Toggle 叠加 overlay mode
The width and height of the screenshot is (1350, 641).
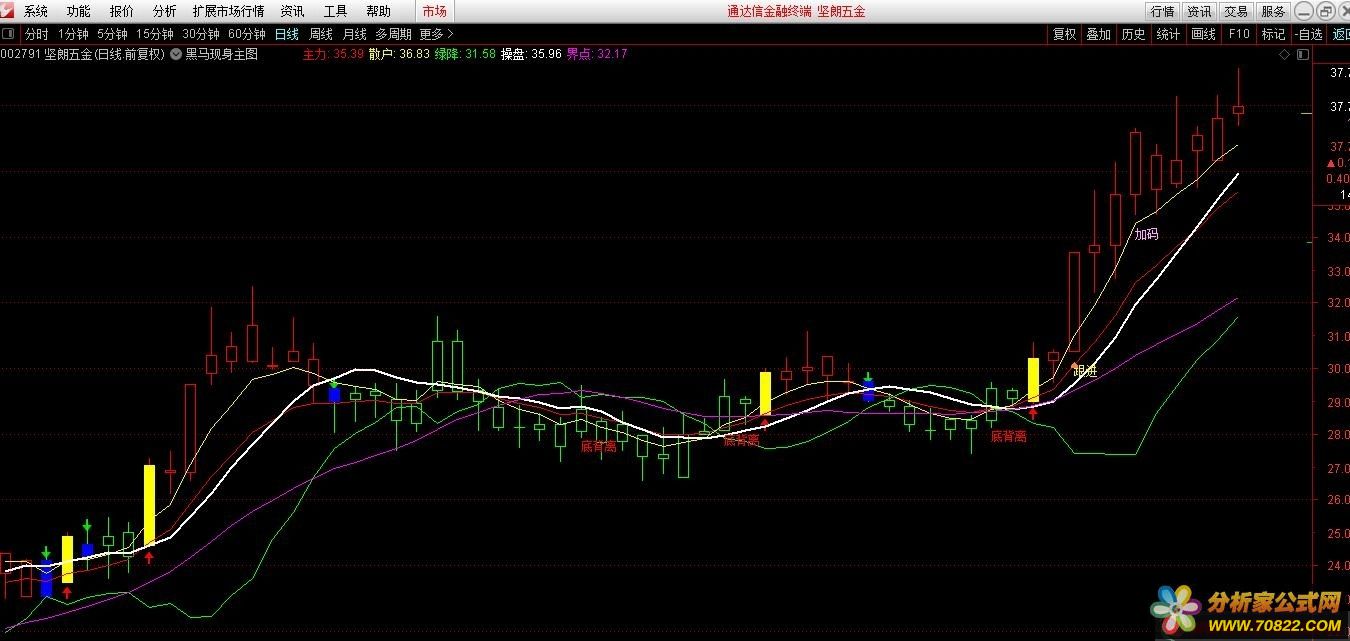1098,34
